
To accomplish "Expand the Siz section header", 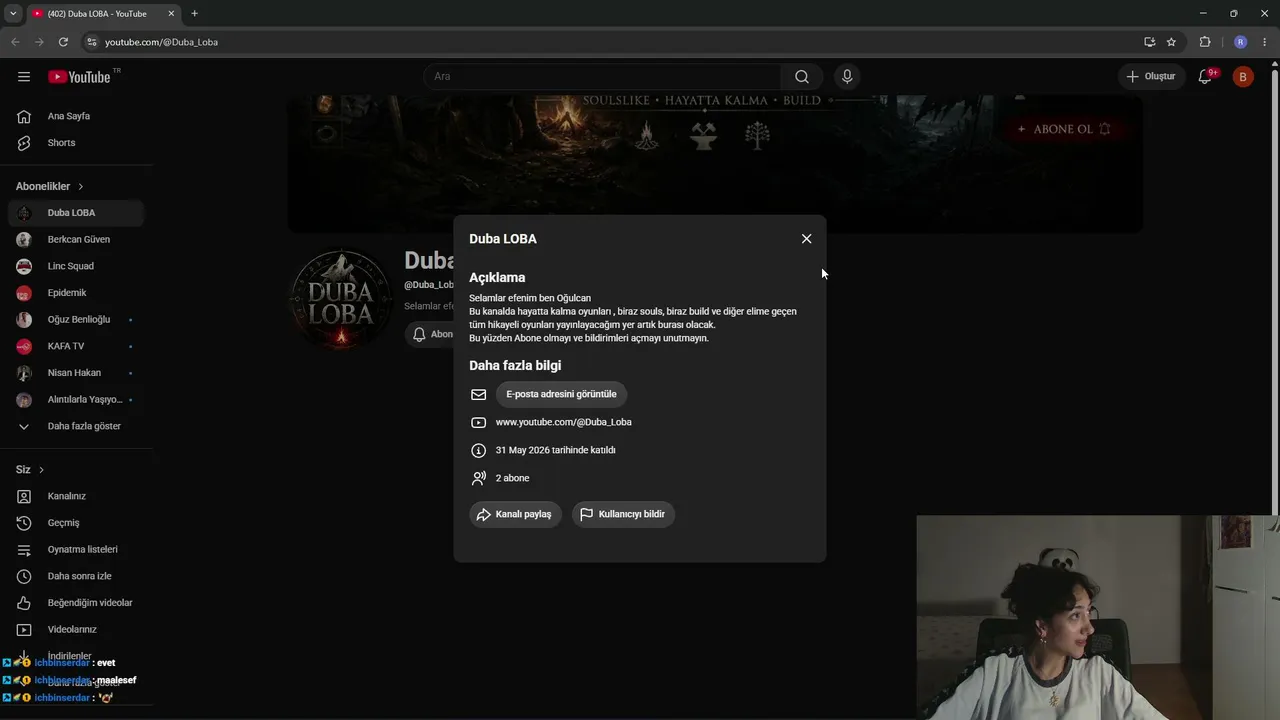I will (x=30, y=470).
